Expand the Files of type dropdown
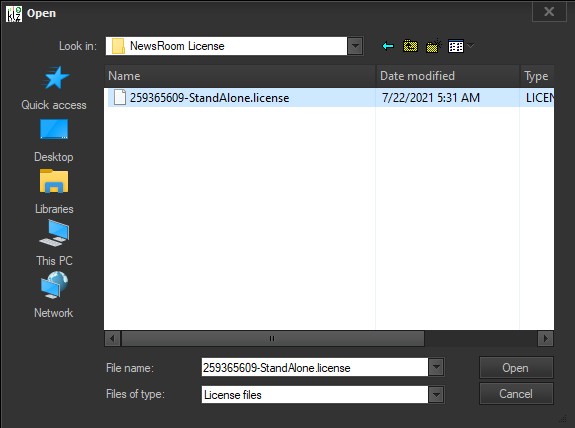 pos(436,395)
